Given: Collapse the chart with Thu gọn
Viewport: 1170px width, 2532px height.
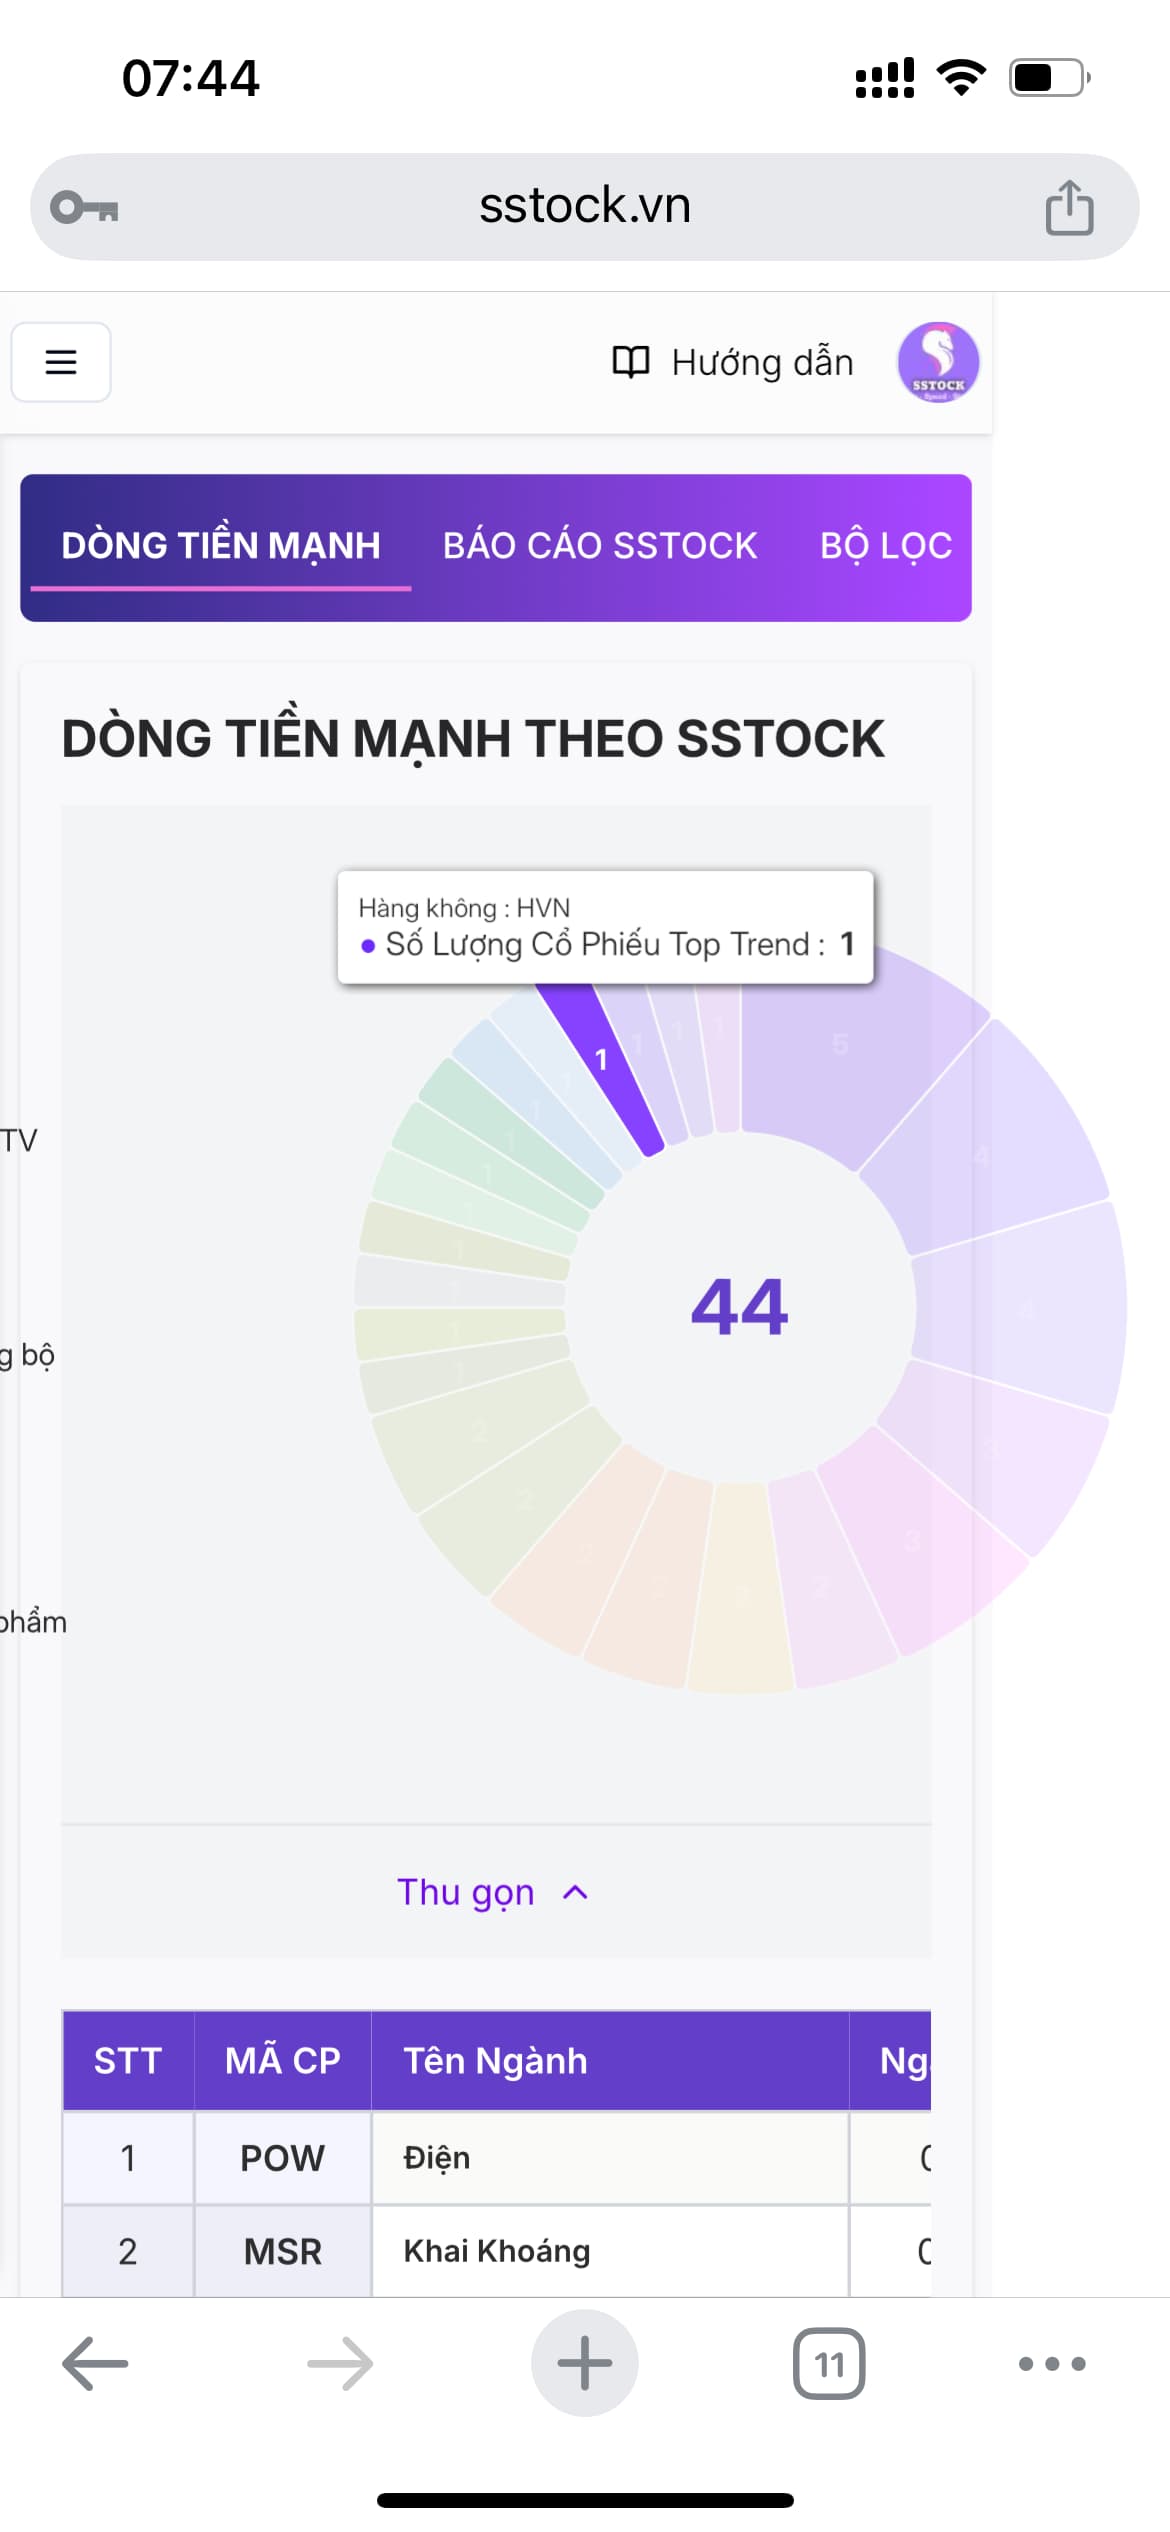Looking at the screenshot, I should pyautogui.click(x=492, y=1892).
